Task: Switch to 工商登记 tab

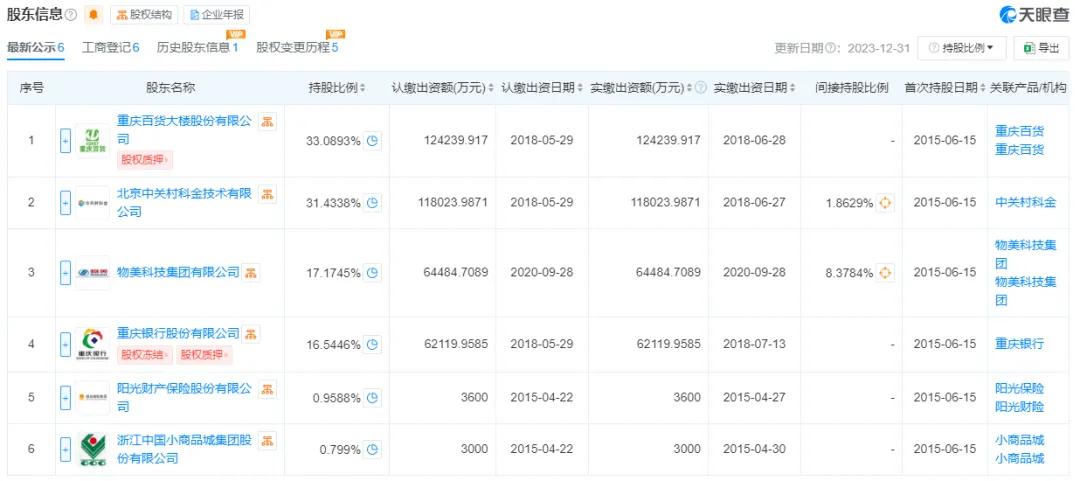Action: coord(110,48)
